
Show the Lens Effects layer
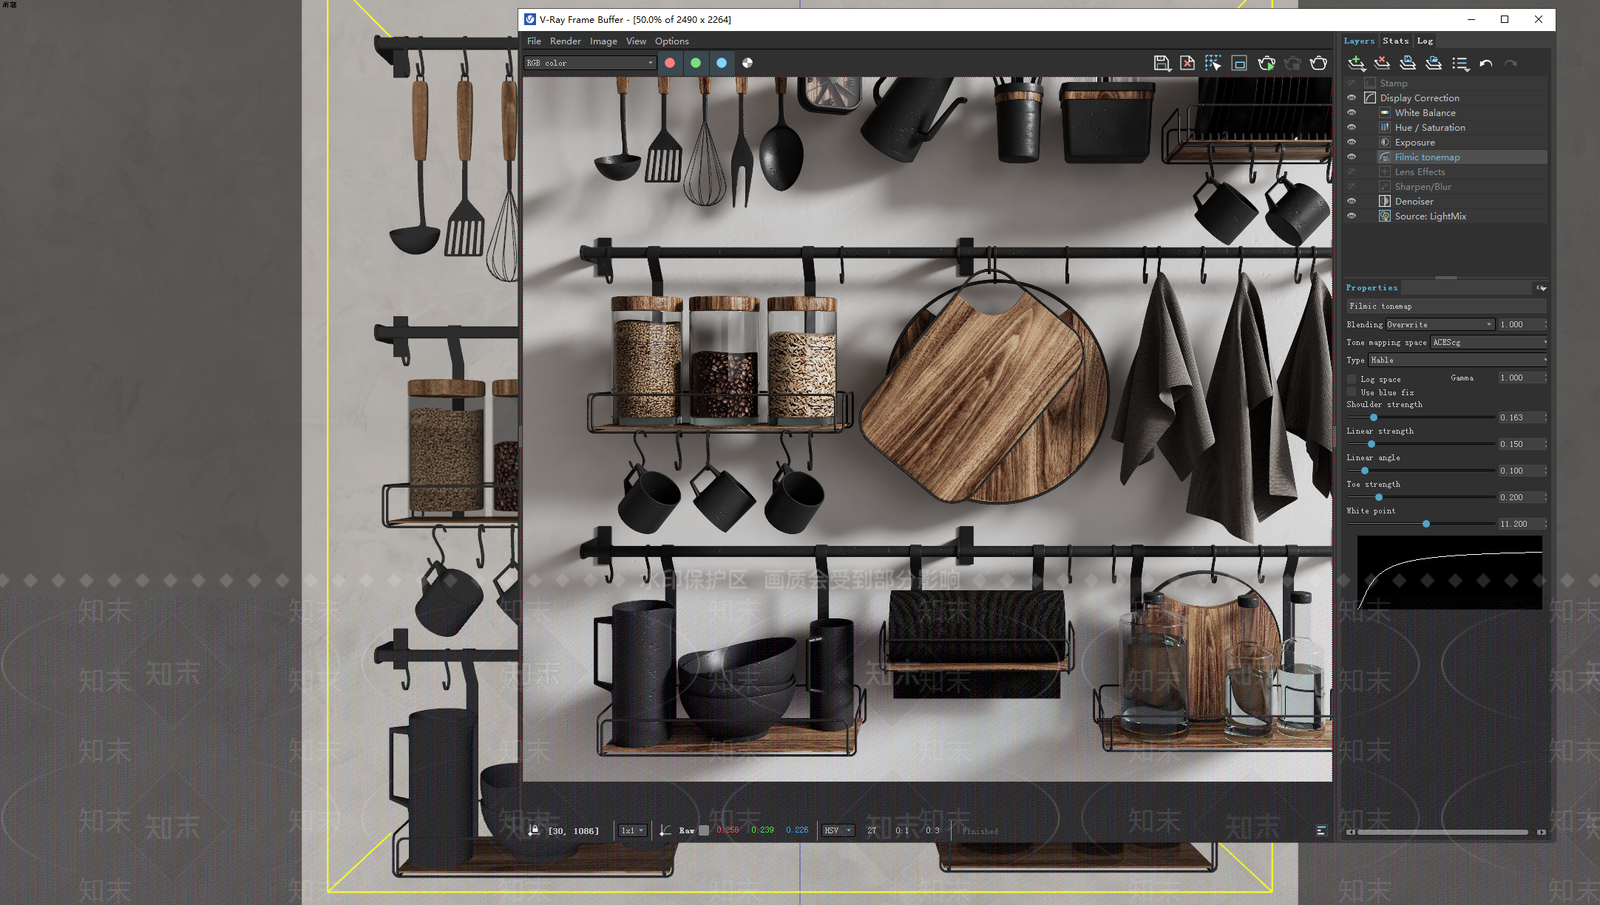click(x=1352, y=172)
